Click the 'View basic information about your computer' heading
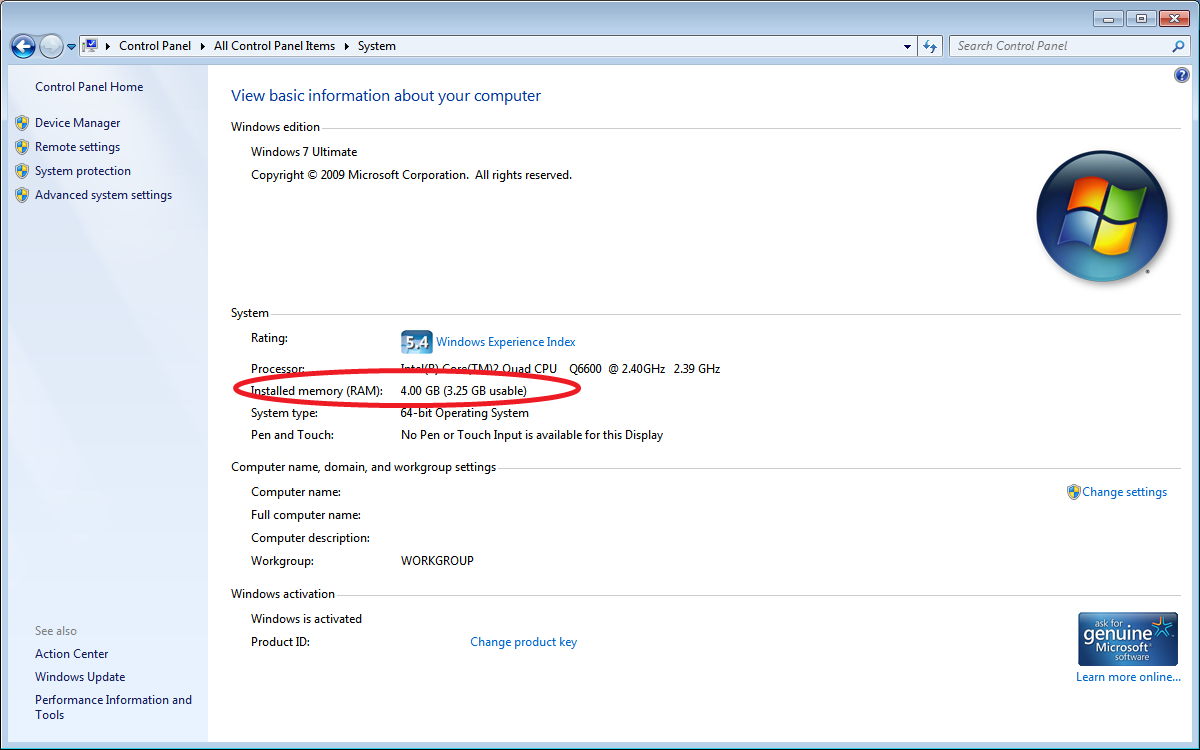The height and width of the screenshot is (750, 1200). (x=386, y=96)
